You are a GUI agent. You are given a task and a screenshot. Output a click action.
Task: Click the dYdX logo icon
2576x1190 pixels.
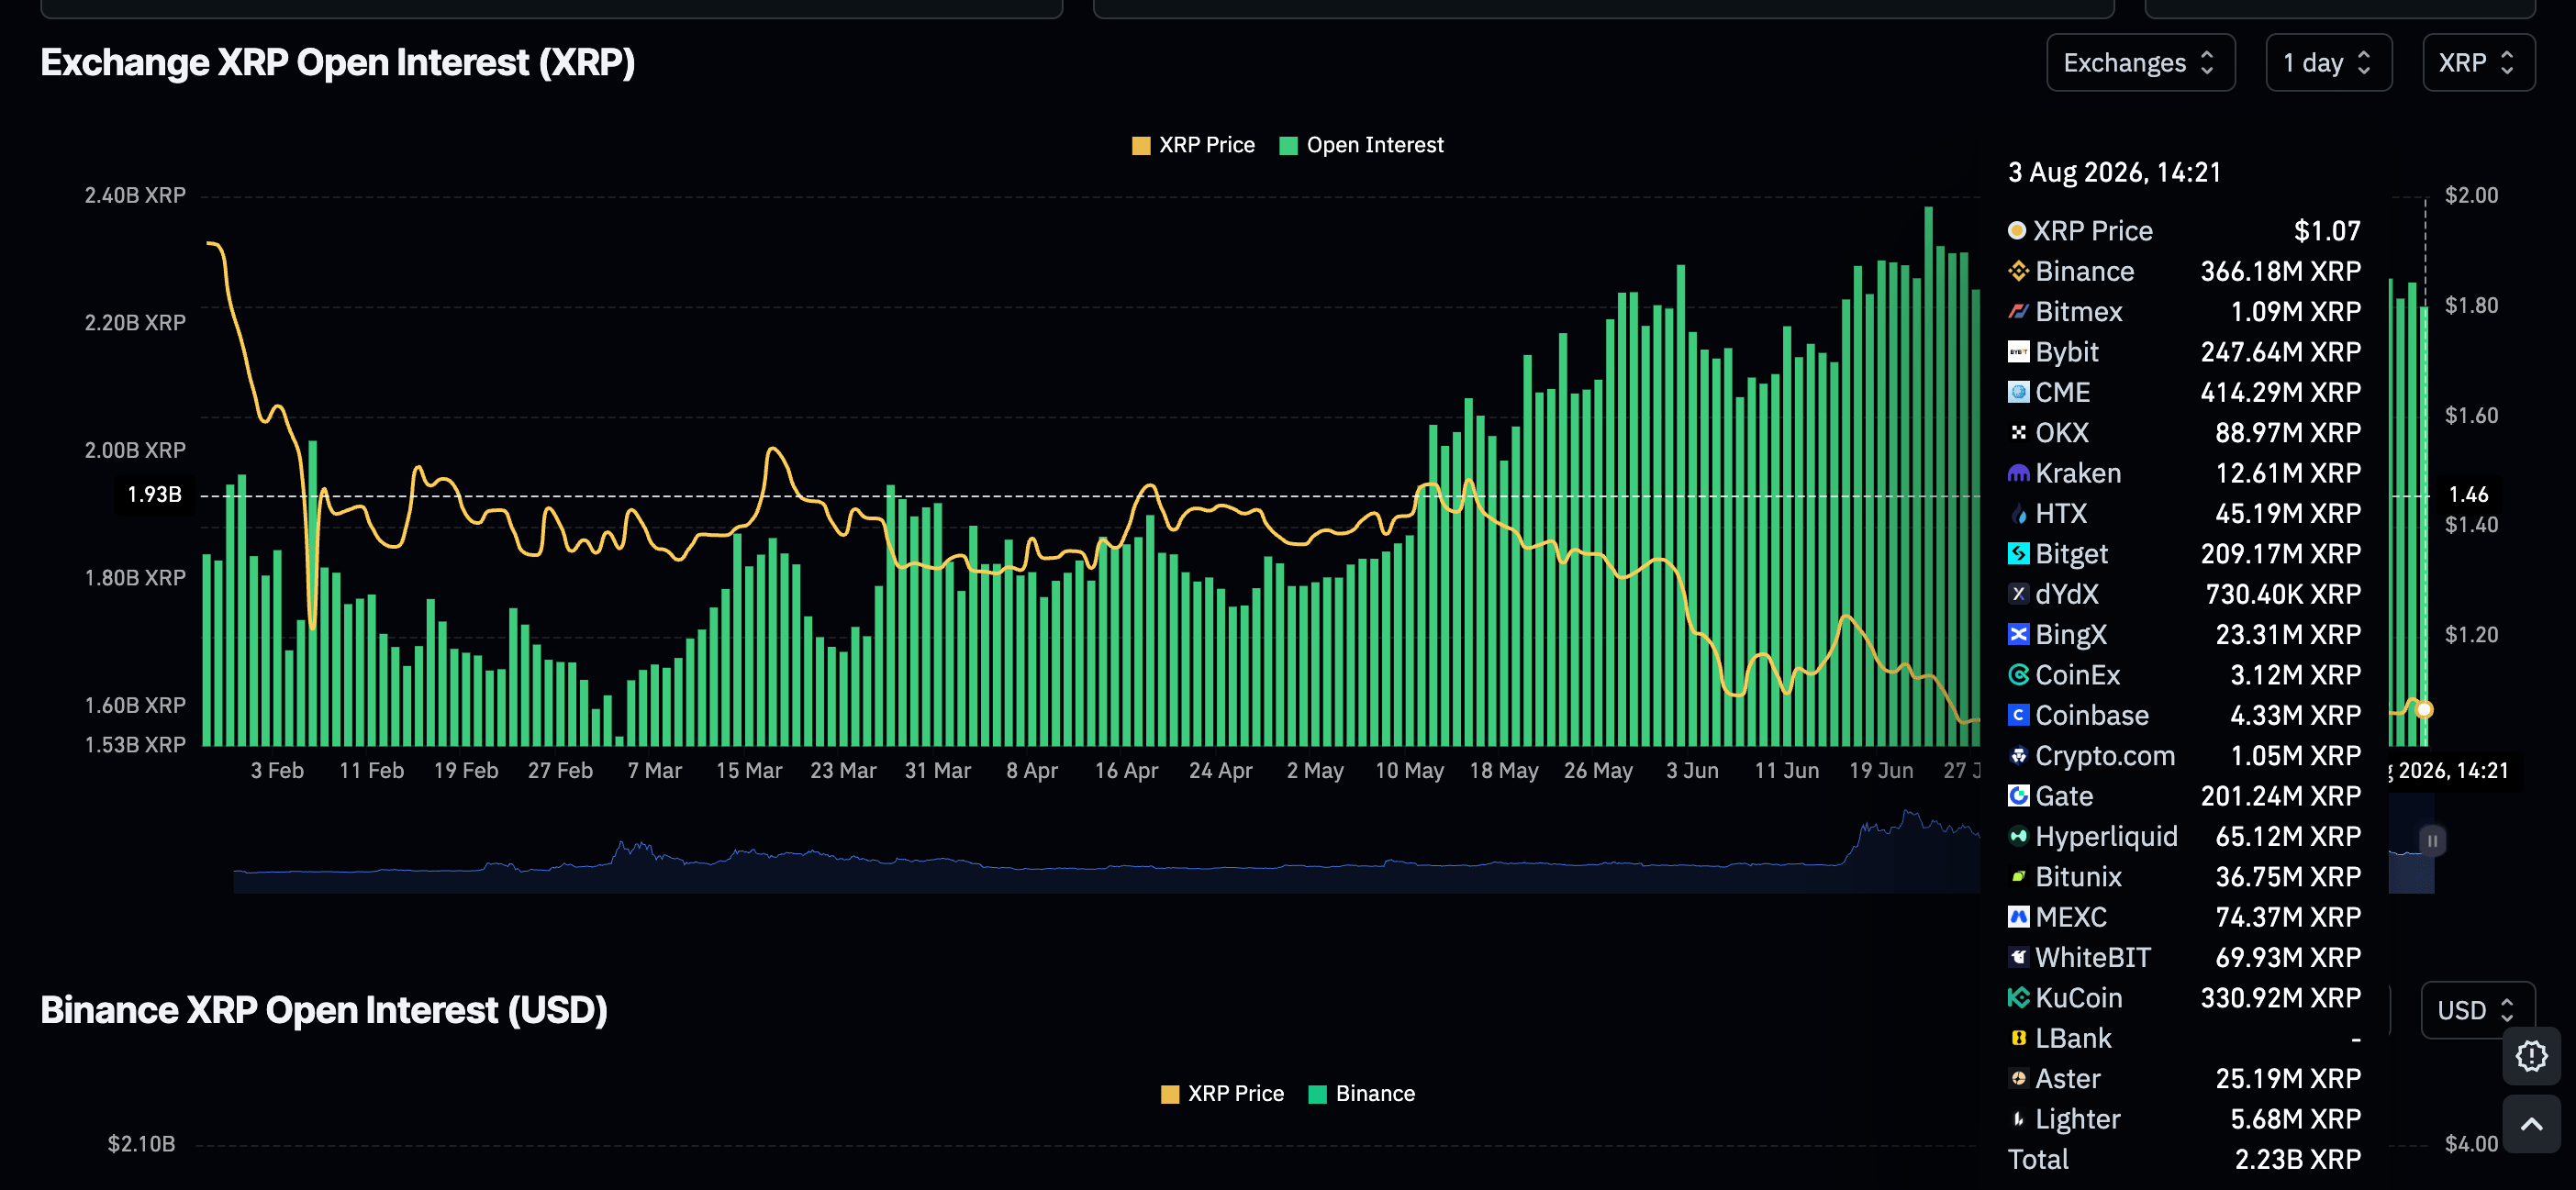(2018, 594)
